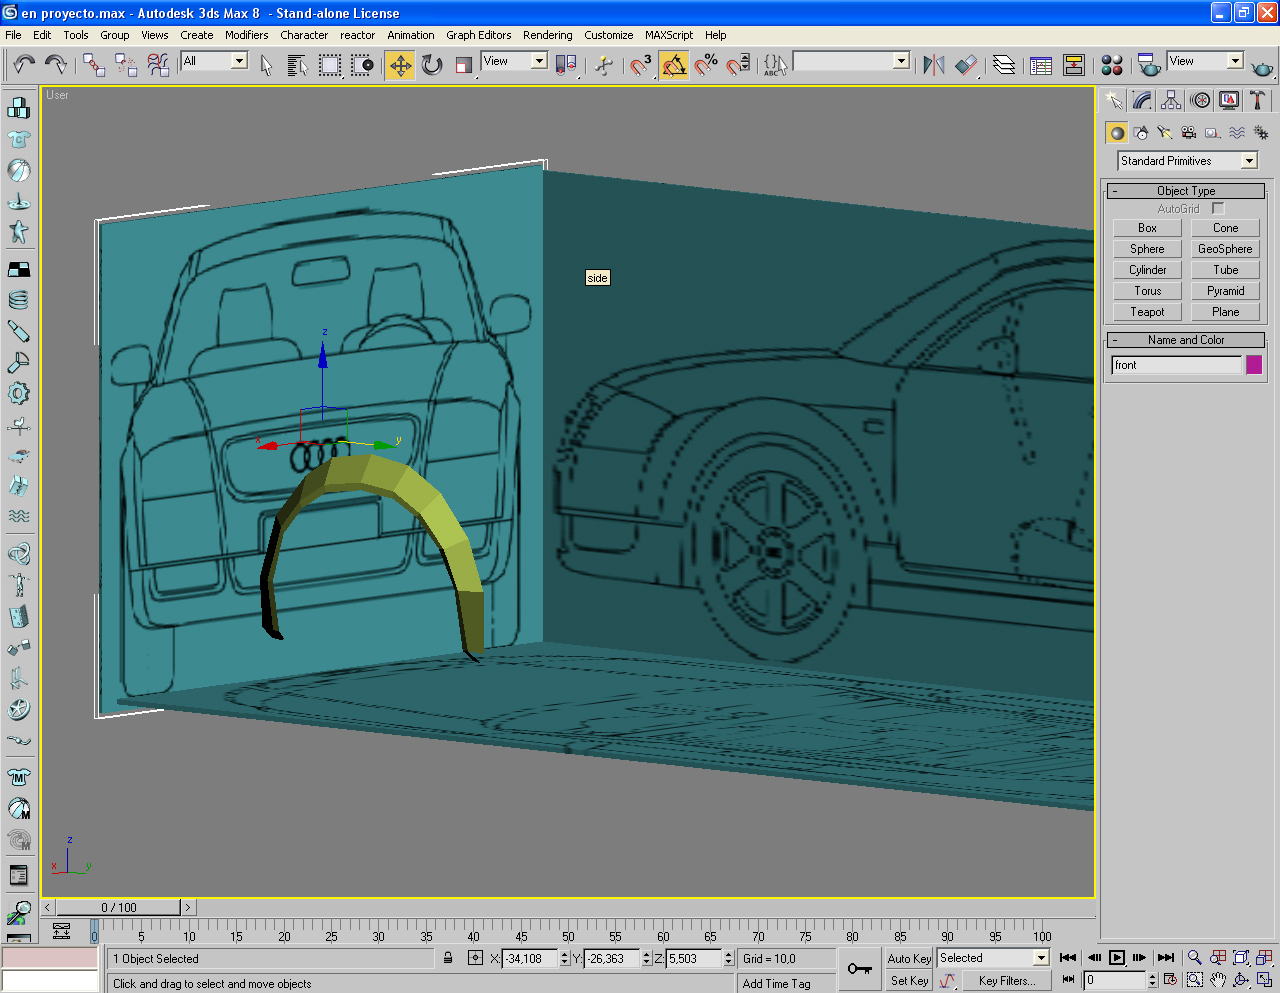Click the Play Animation button
Screen dimensions: 1280x993
point(1117,958)
